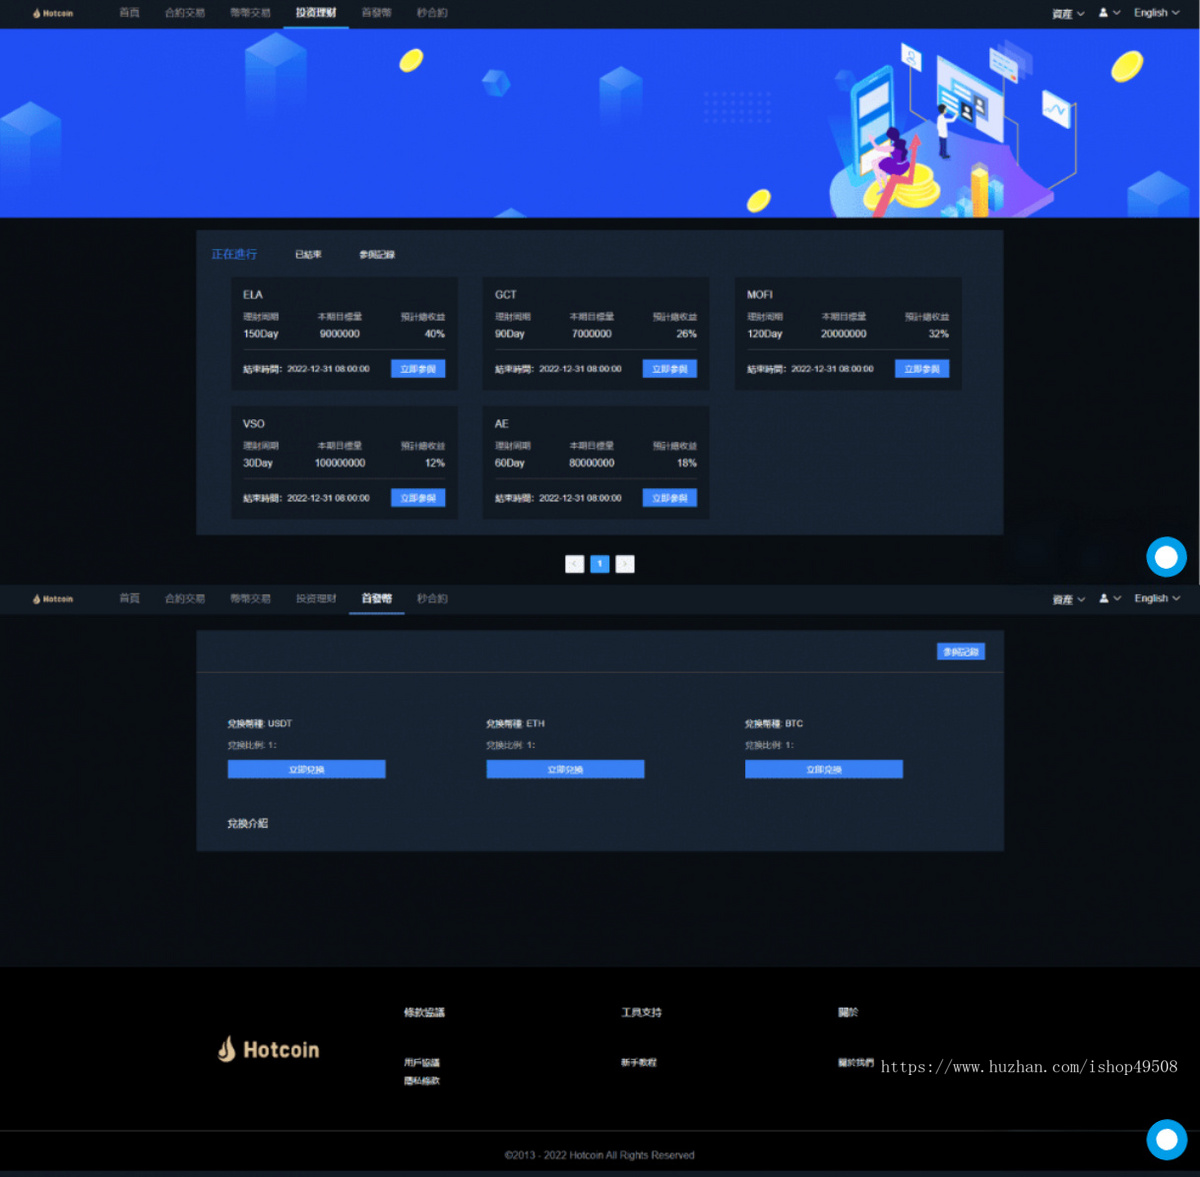Open 幣幣交易 in the navigation above the banner
The image size is (1200, 1177).
(250, 13)
